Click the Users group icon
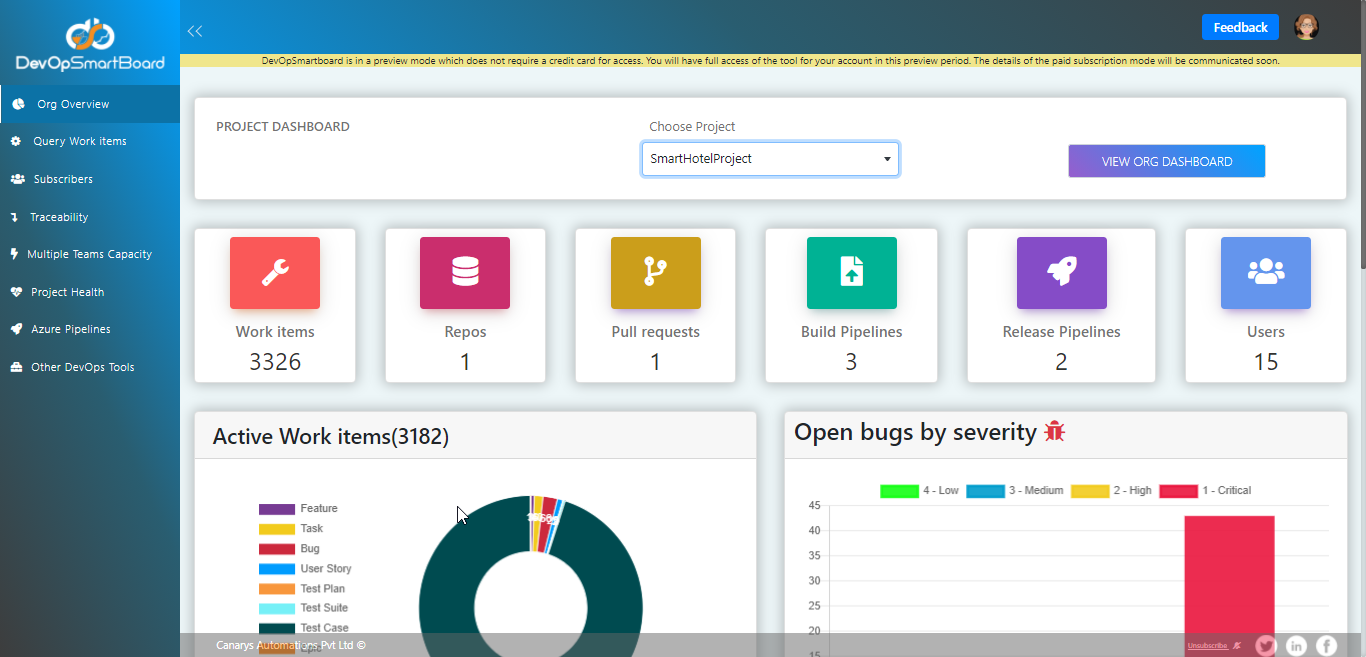This screenshot has width=1366, height=657. click(1266, 272)
